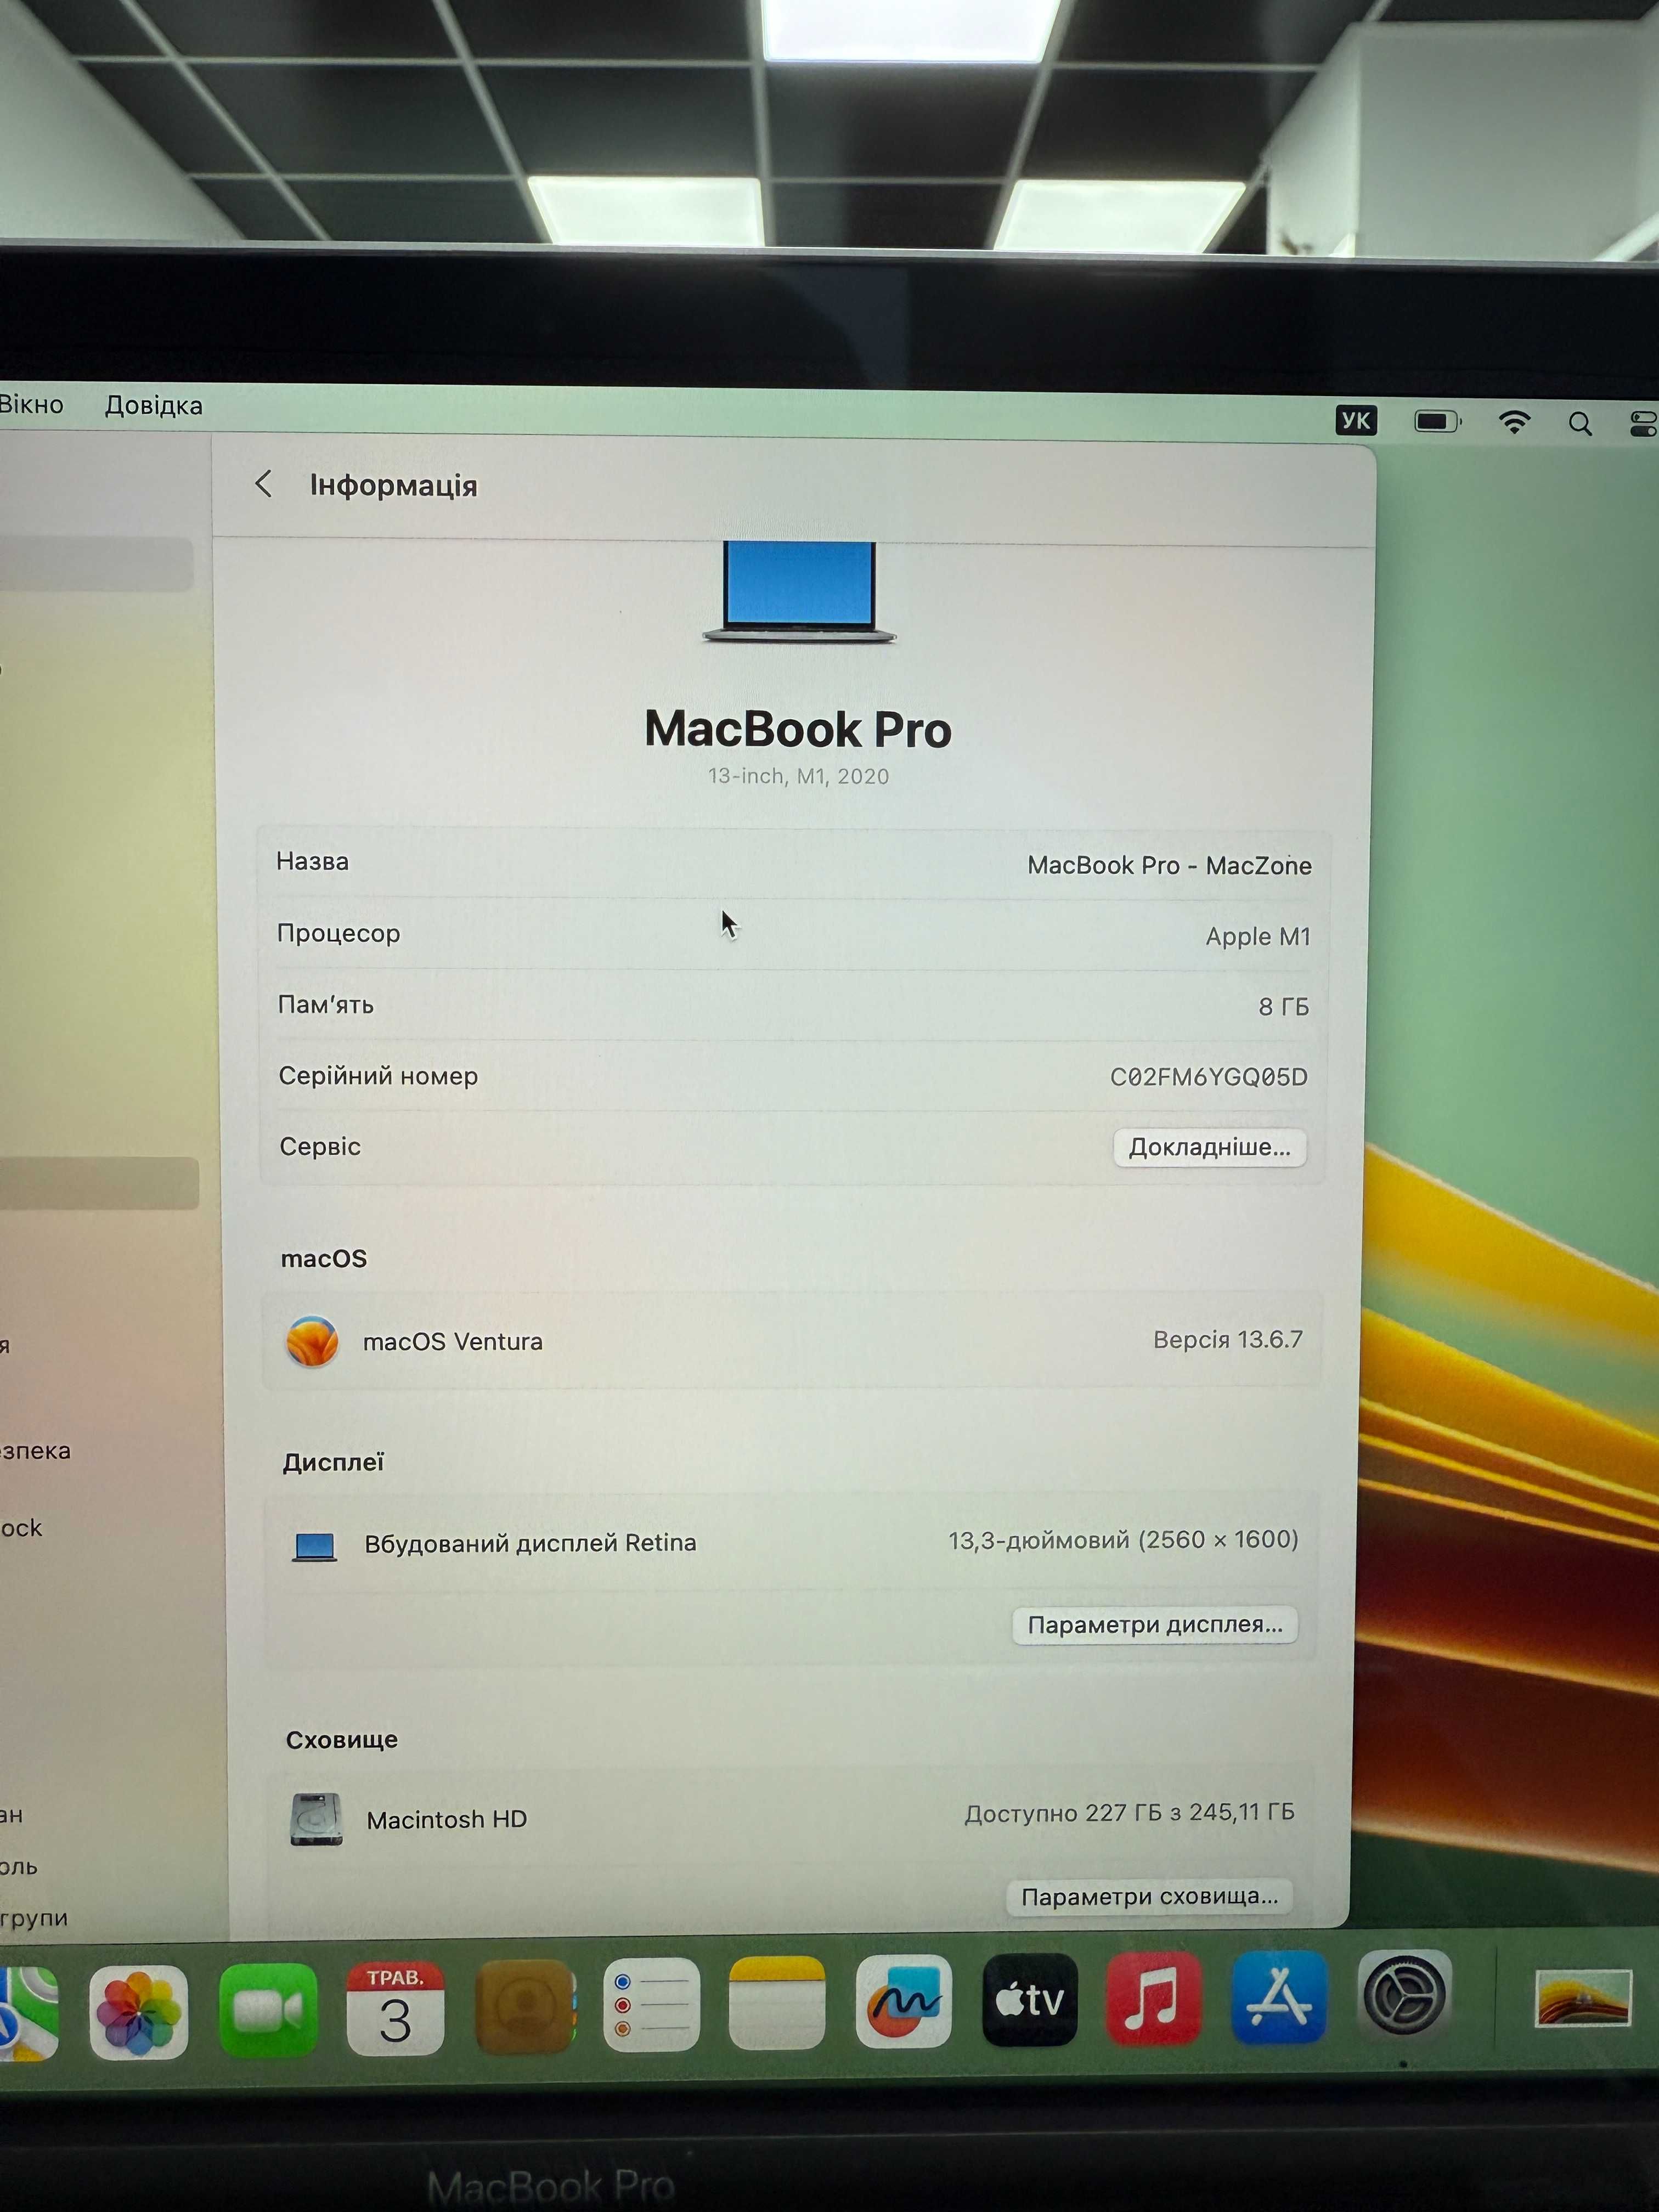This screenshot has width=1659, height=2212.
Task: Click the 13,3-дюймовий (2560 × 1600) text
Action: coord(1123,1540)
